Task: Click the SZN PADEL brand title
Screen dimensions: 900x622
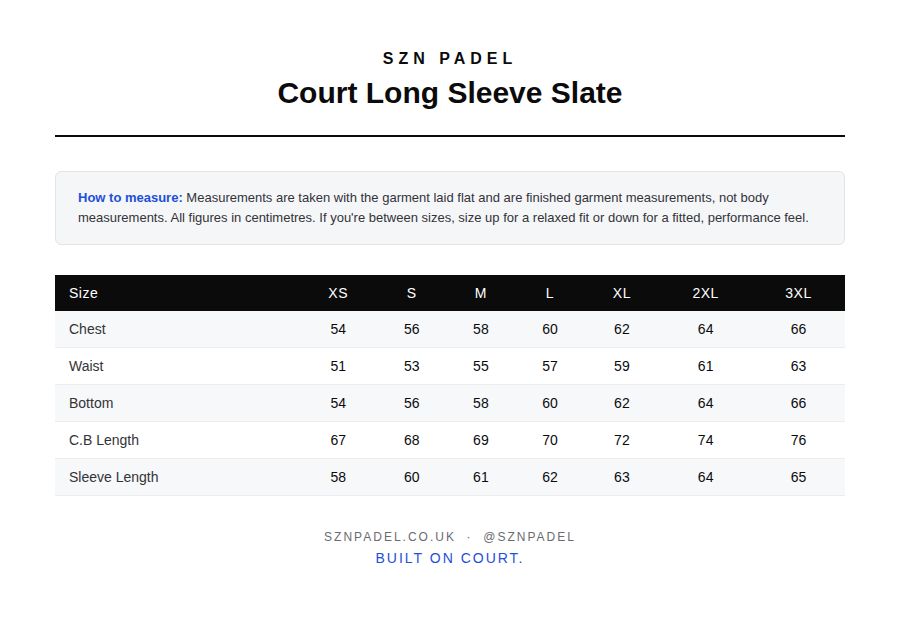Action: pos(449,59)
